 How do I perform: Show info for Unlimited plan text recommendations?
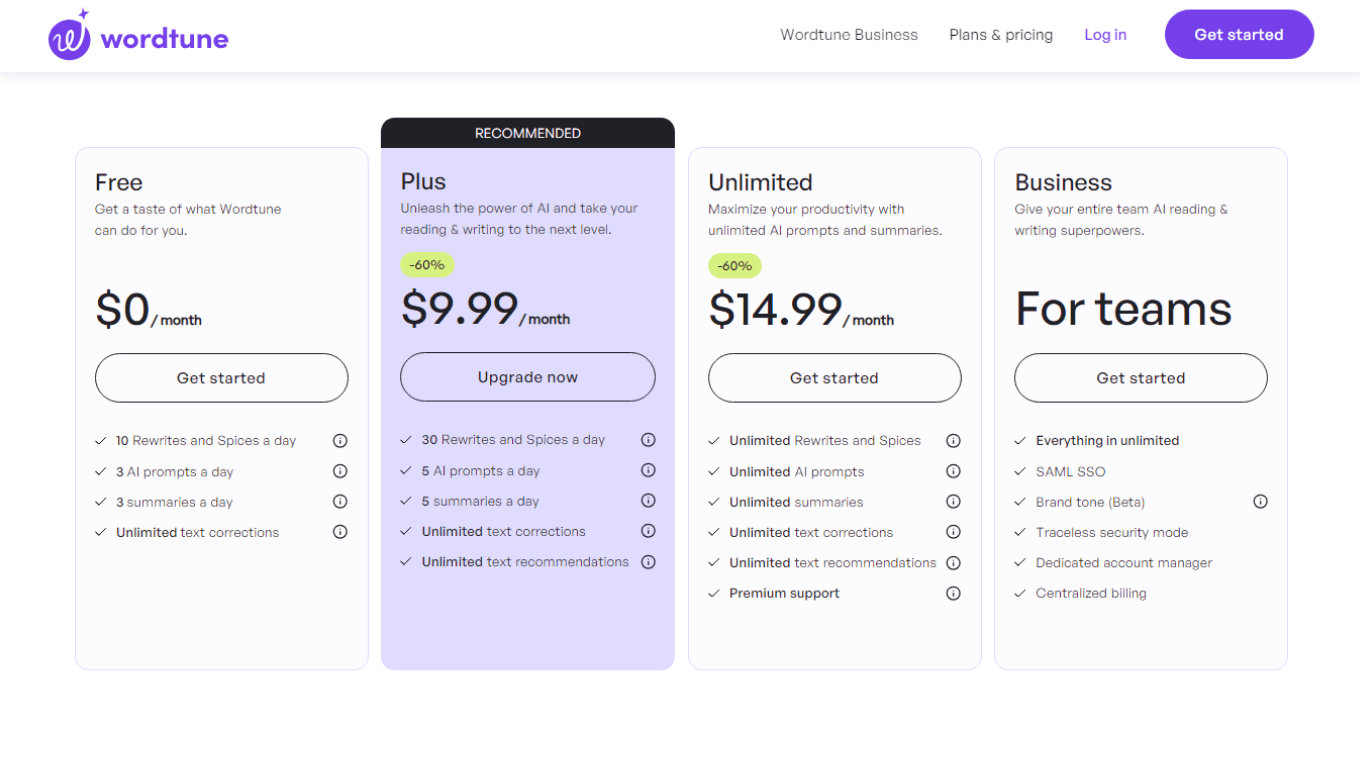(x=953, y=563)
